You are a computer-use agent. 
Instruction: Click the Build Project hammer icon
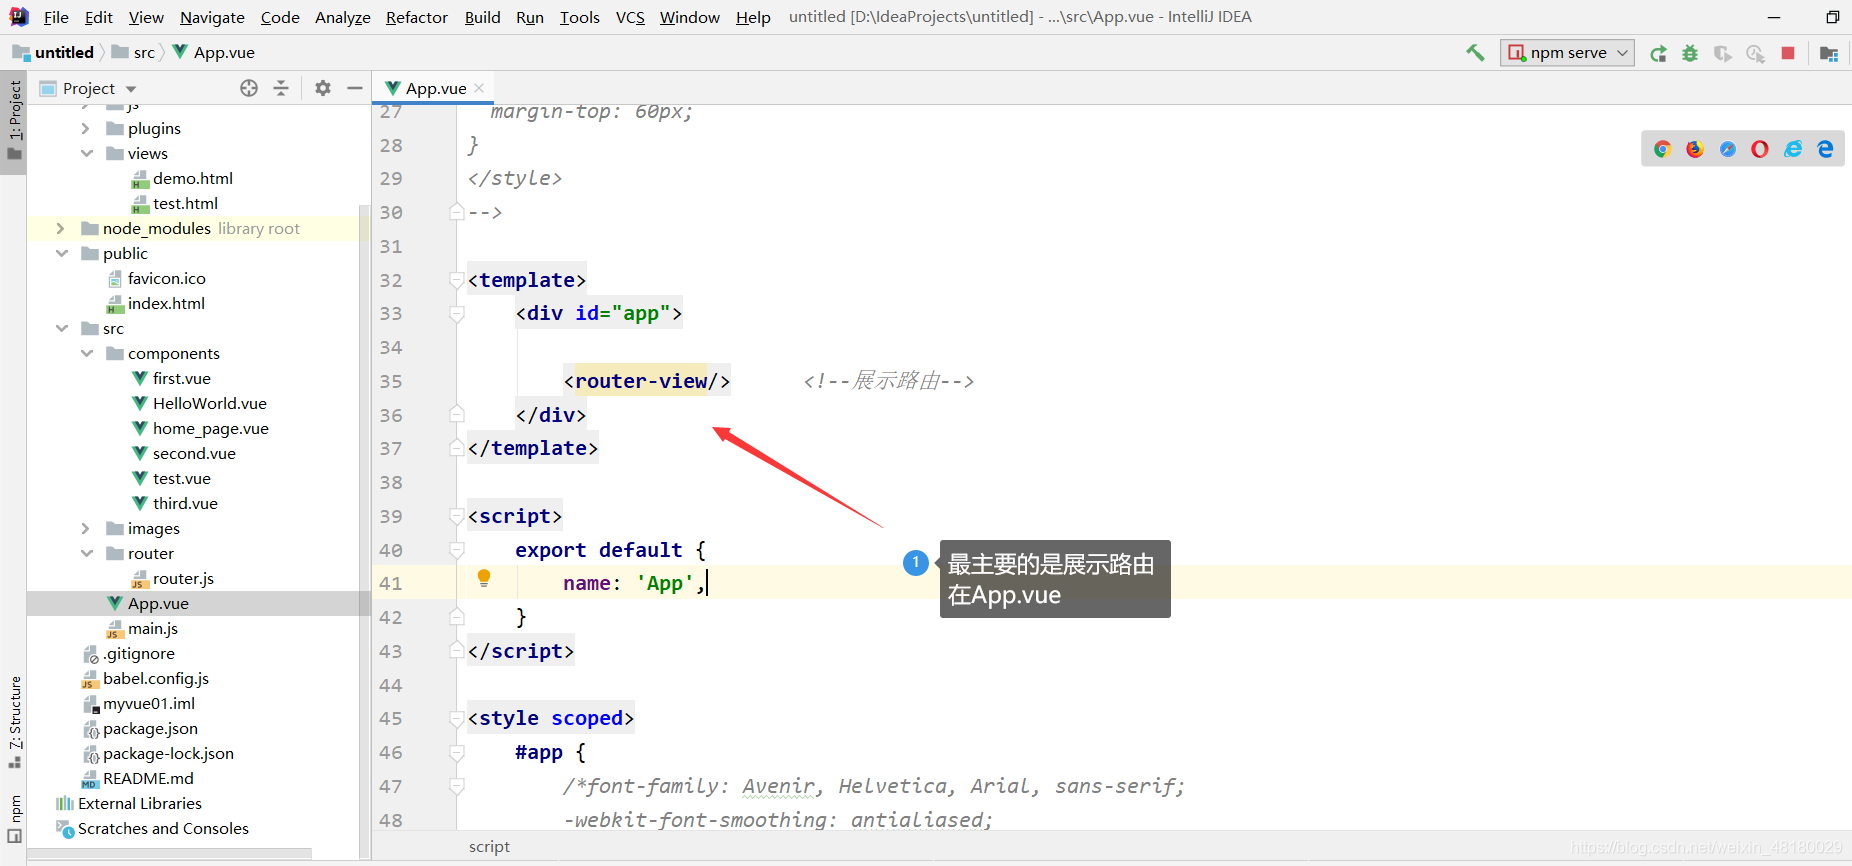point(1475,53)
